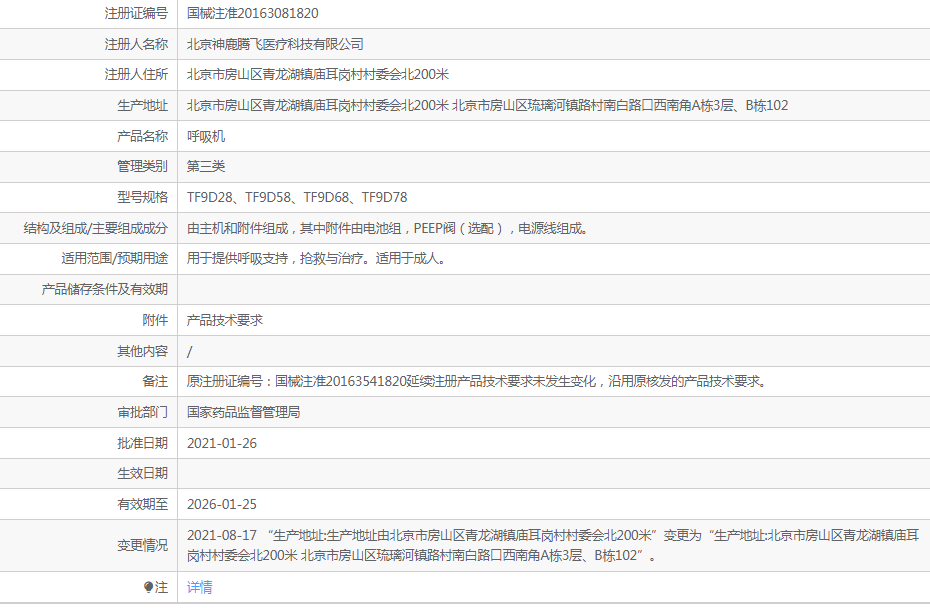Click the bulb icon beside 注
This screenshot has height=608, width=930.
(x=148, y=587)
